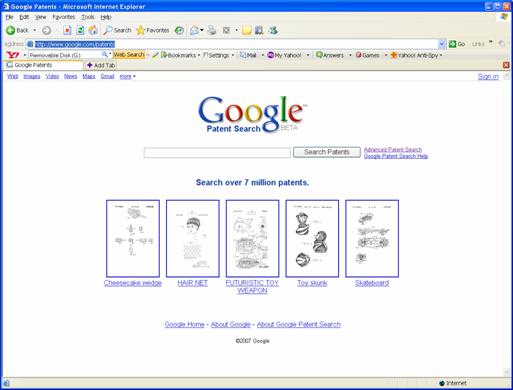Screen dimensions: 513x390
Task: Open Yahoo Bookmarks button
Action: click(x=178, y=55)
